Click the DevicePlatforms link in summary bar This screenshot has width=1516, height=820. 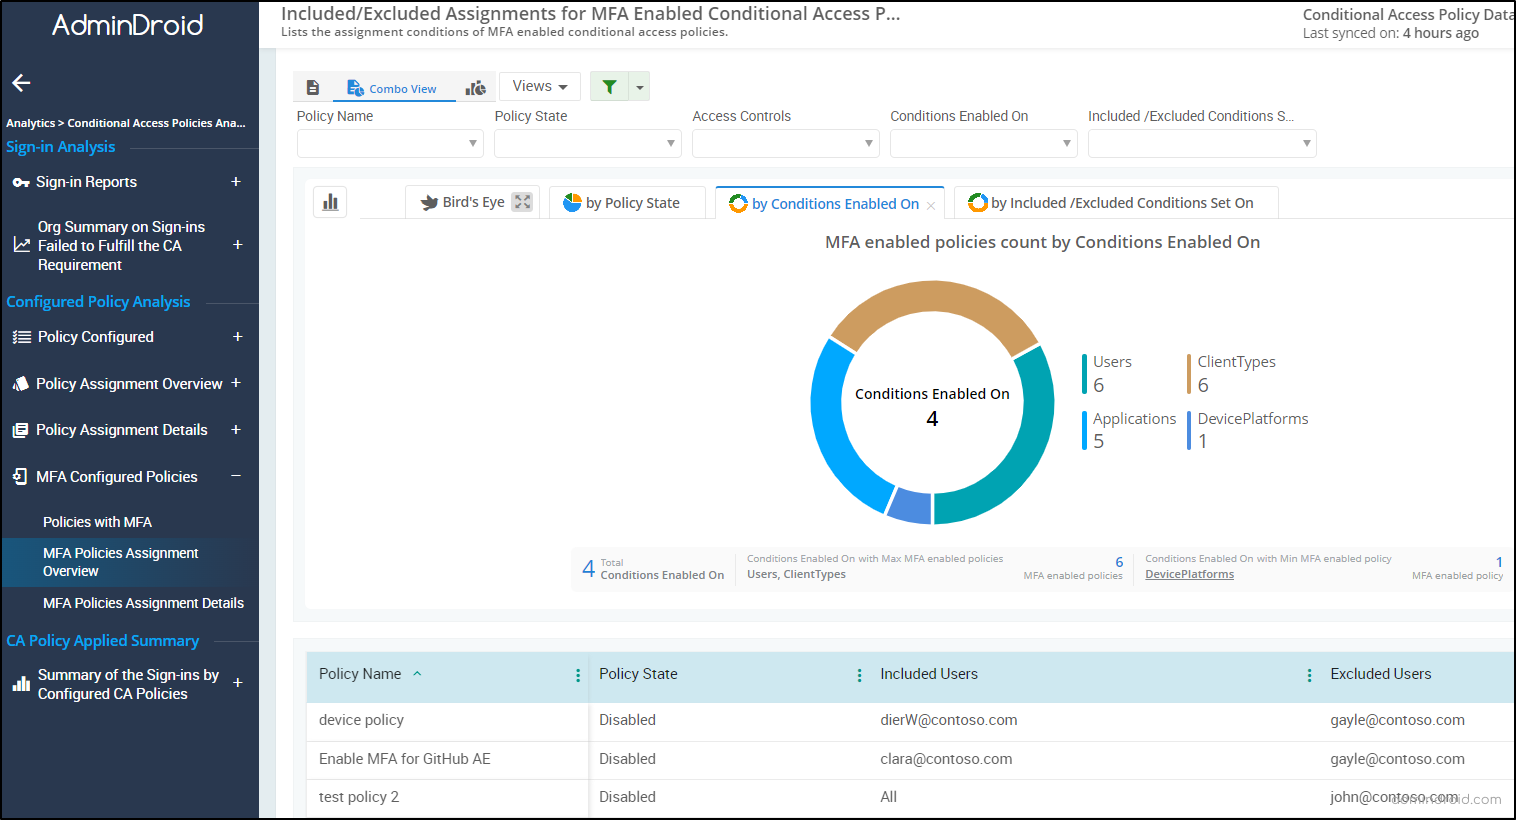click(x=1189, y=574)
